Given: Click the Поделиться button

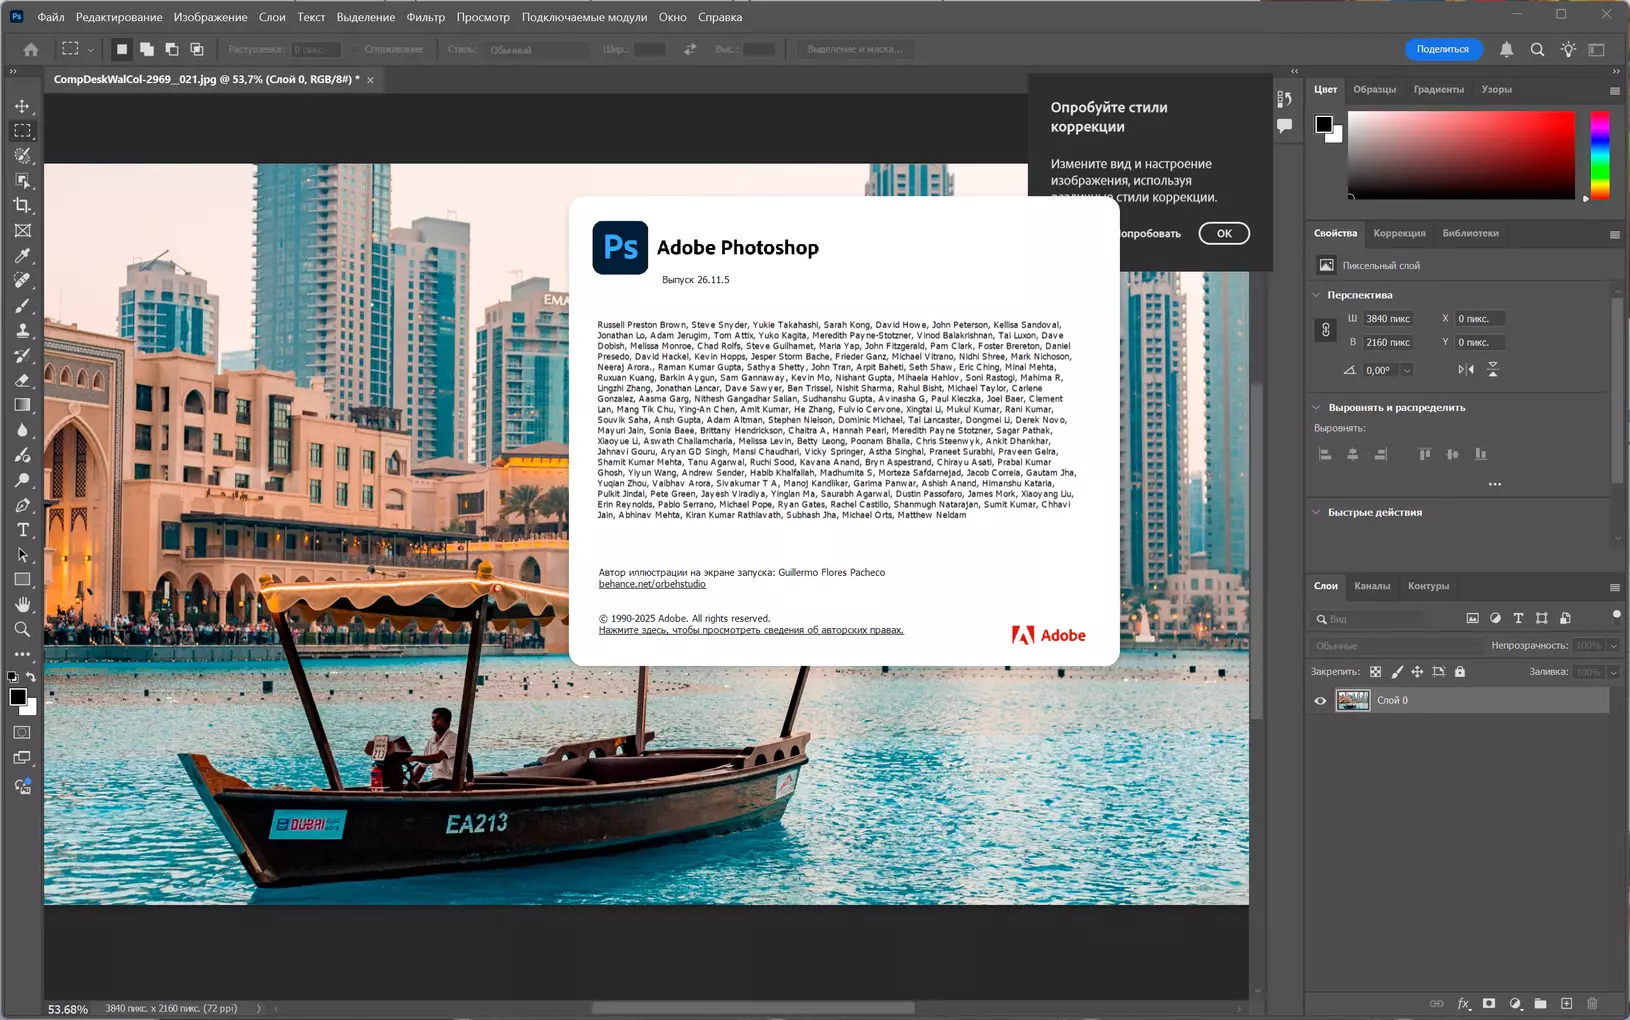Looking at the screenshot, I should click(x=1442, y=49).
